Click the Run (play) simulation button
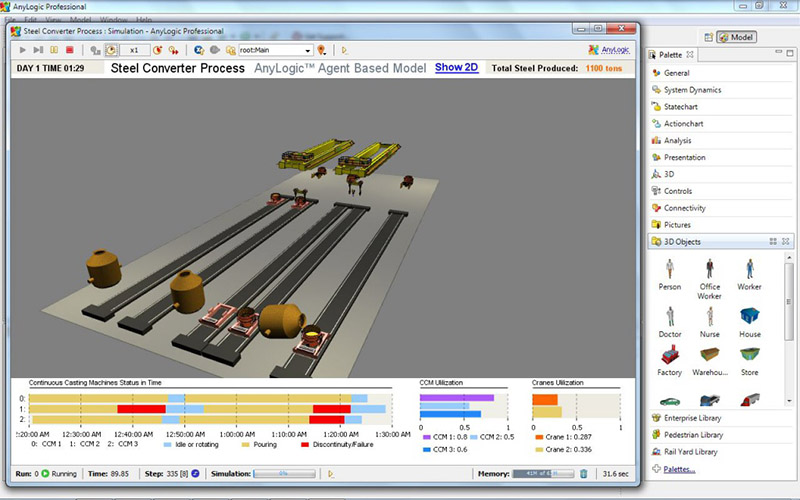This screenshot has height=500, width=800. [22, 50]
